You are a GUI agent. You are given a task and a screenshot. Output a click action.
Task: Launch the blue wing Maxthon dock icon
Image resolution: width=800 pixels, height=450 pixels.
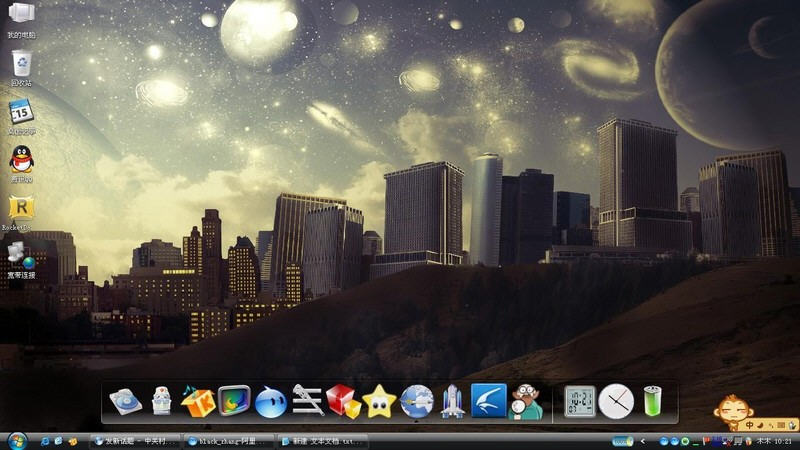click(488, 402)
